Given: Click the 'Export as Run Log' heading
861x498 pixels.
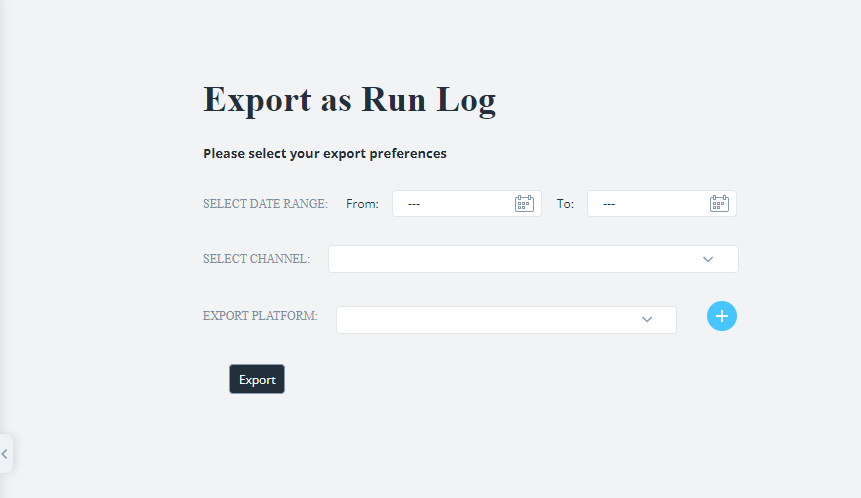Looking at the screenshot, I should [x=349, y=100].
